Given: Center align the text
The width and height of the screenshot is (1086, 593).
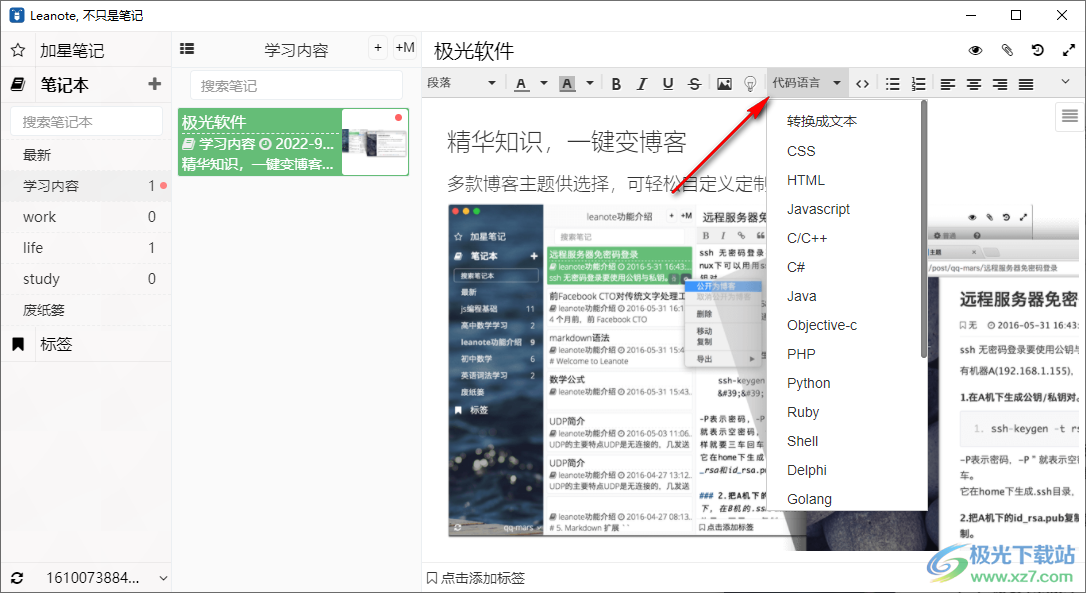Looking at the screenshot, I should pyautogui.click(x=974, y=84).
